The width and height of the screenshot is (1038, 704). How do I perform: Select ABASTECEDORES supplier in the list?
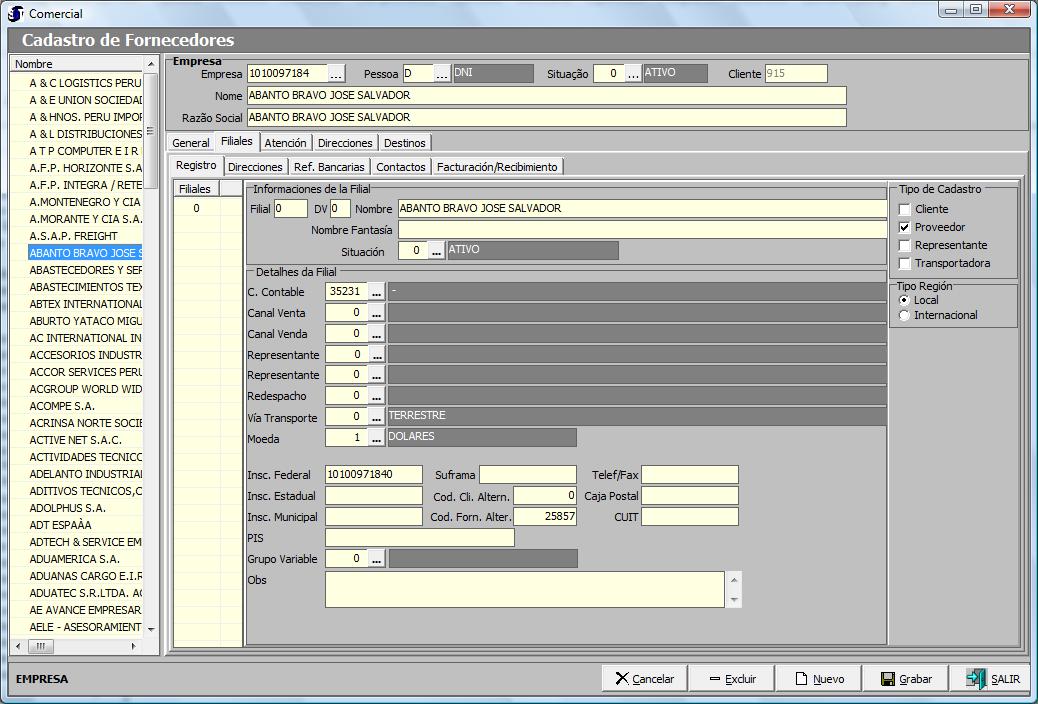pyautogui.click(x=86, y=270)
